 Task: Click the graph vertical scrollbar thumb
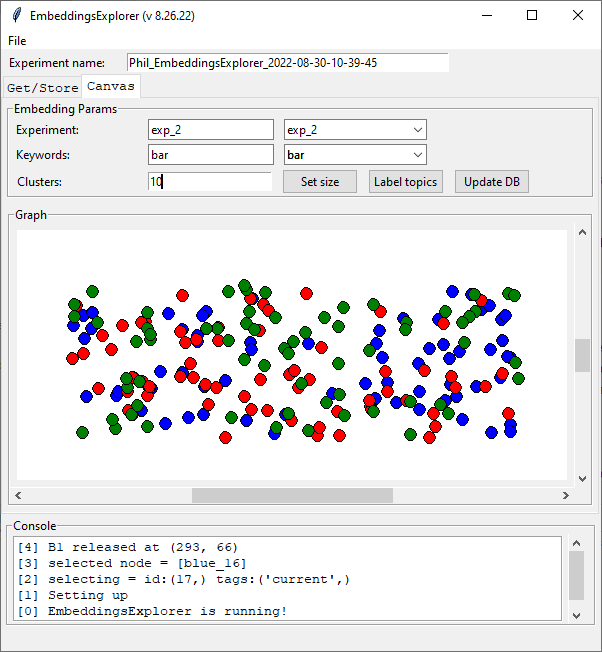click(x=582, y=355)
